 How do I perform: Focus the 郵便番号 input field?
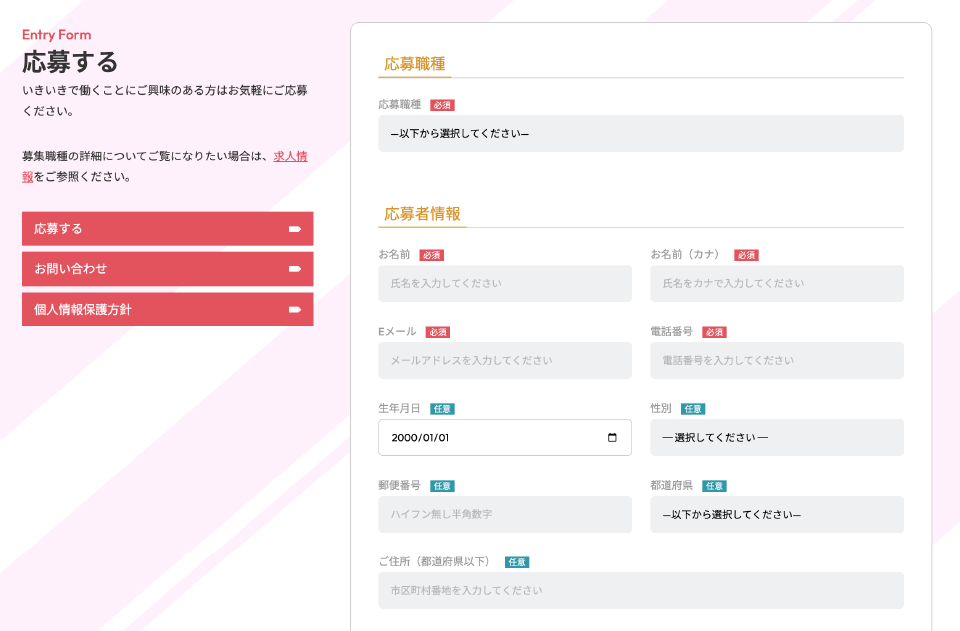[x=504, y=515]
